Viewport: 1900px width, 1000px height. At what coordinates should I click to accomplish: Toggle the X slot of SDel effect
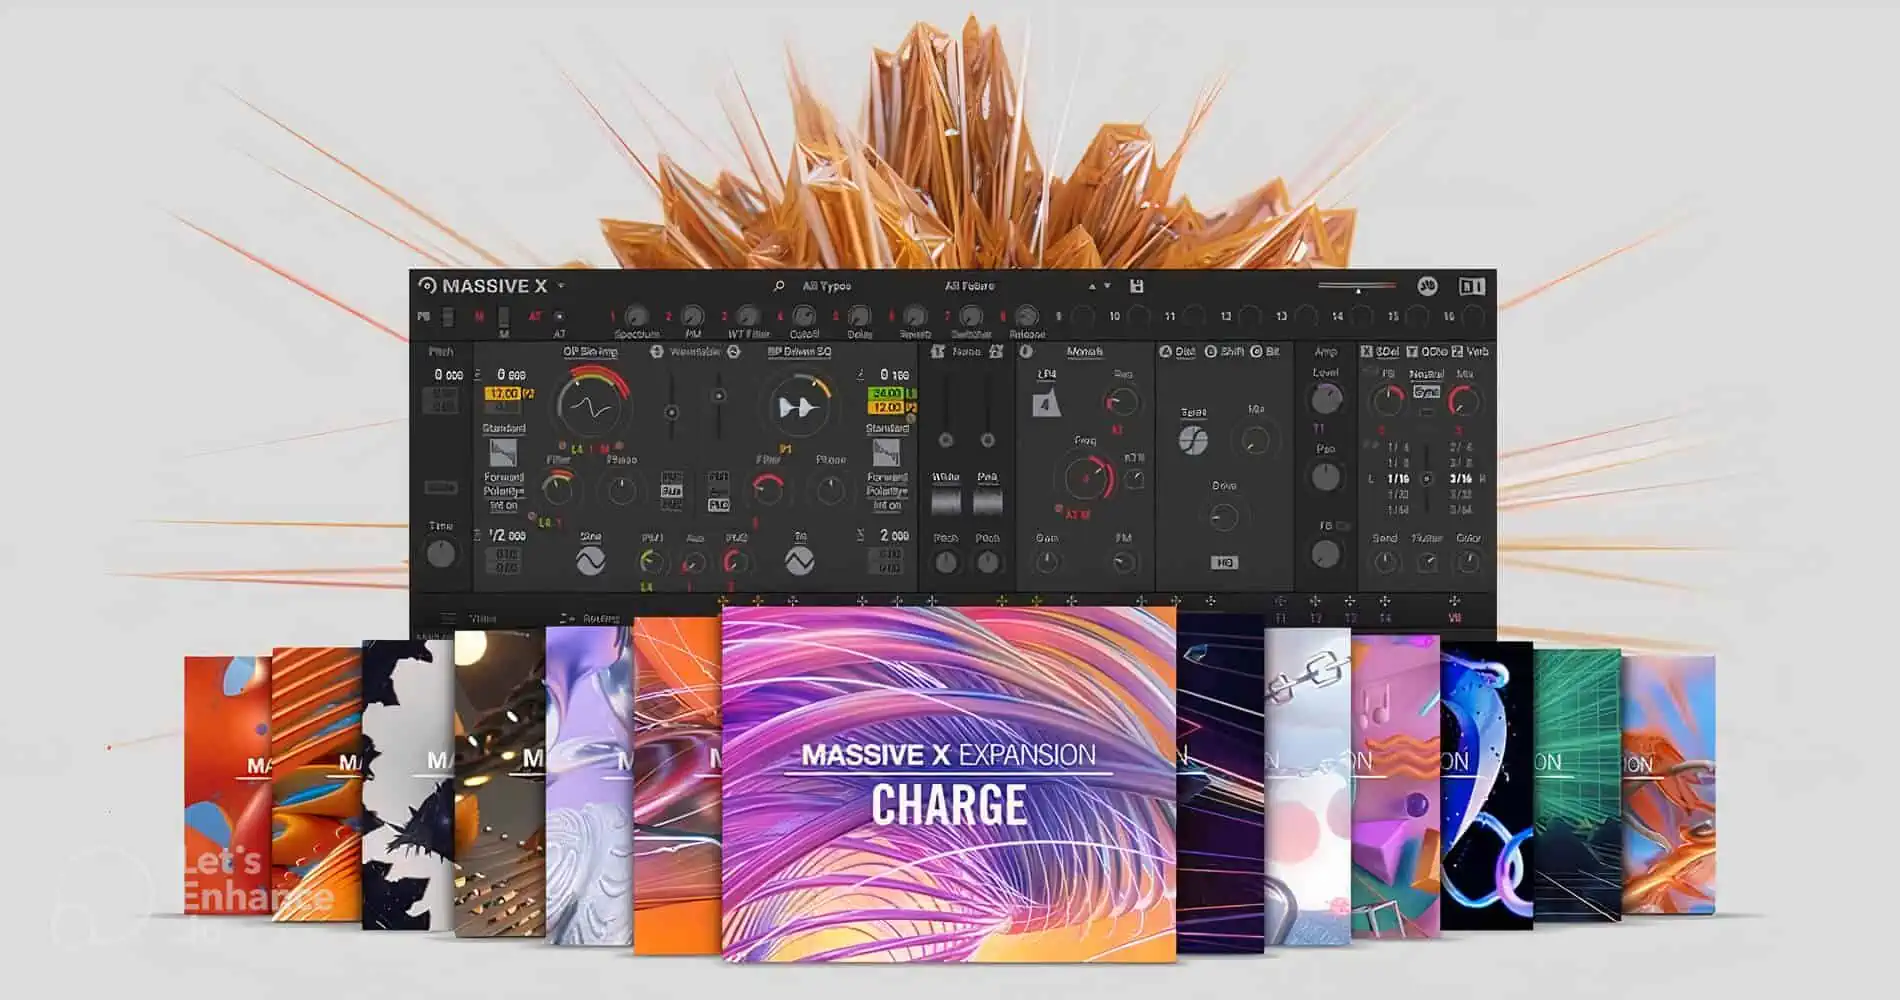(1366, 352)
